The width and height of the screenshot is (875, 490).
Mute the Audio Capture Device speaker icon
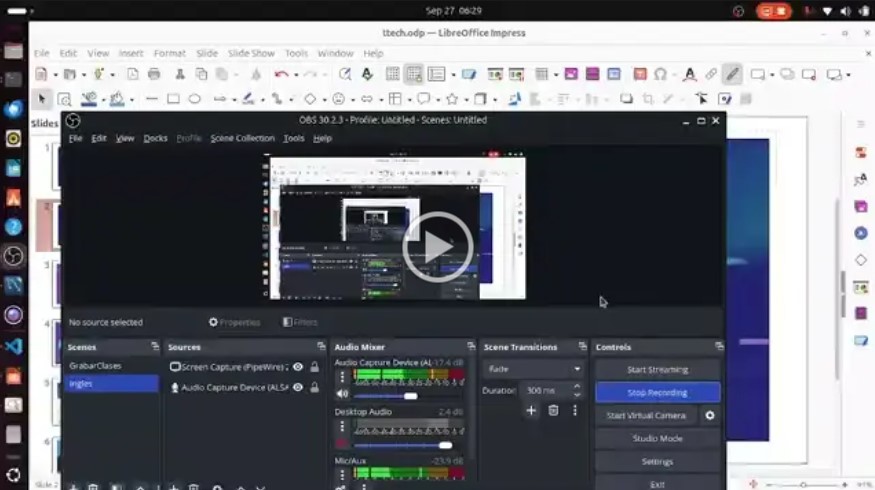342,395
